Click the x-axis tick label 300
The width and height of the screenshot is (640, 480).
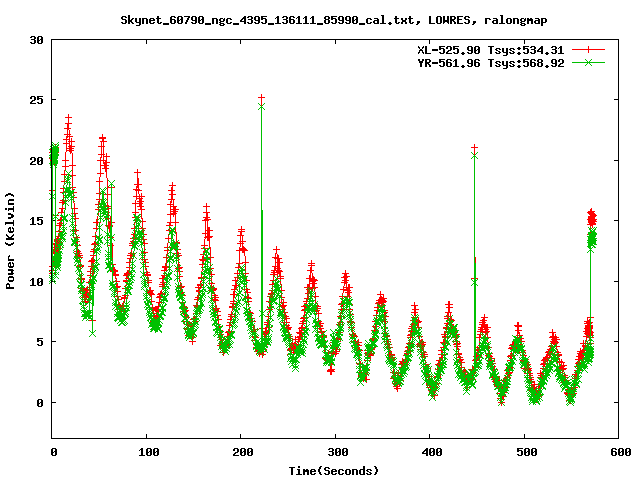(337, 452)
